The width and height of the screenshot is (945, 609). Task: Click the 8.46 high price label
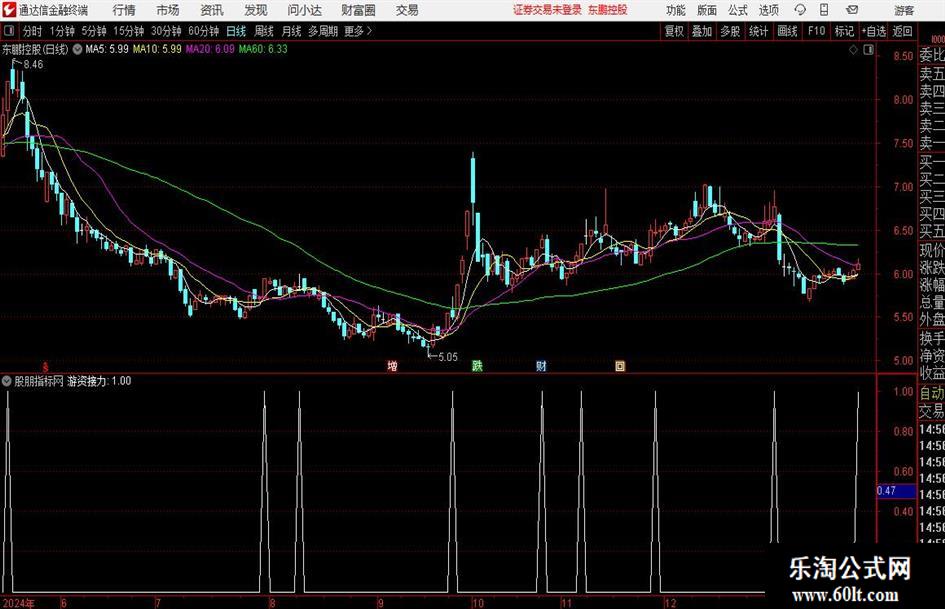(x=33, y=65)
